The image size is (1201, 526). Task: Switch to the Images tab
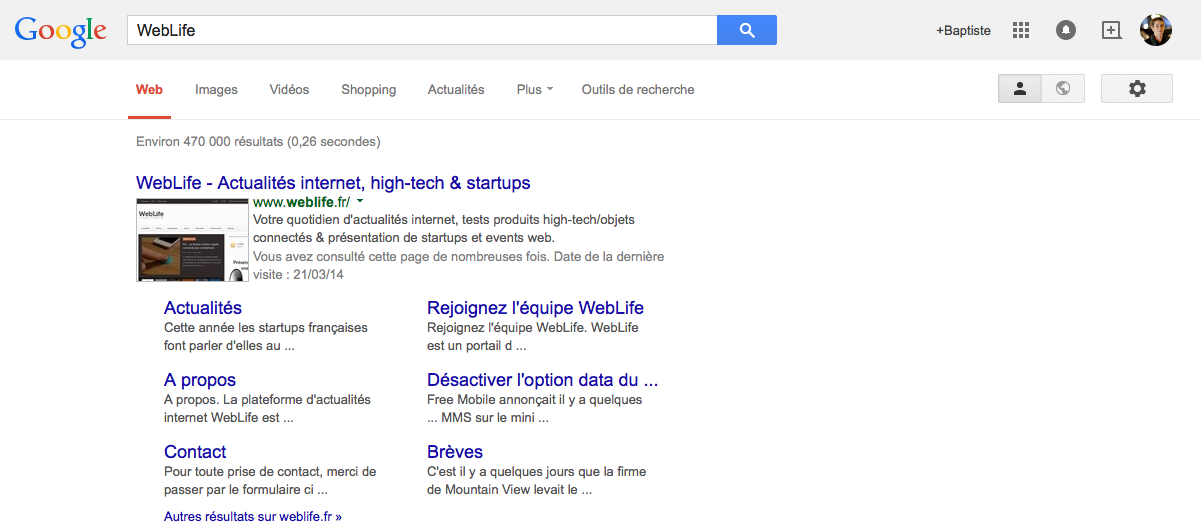[216, 89]
